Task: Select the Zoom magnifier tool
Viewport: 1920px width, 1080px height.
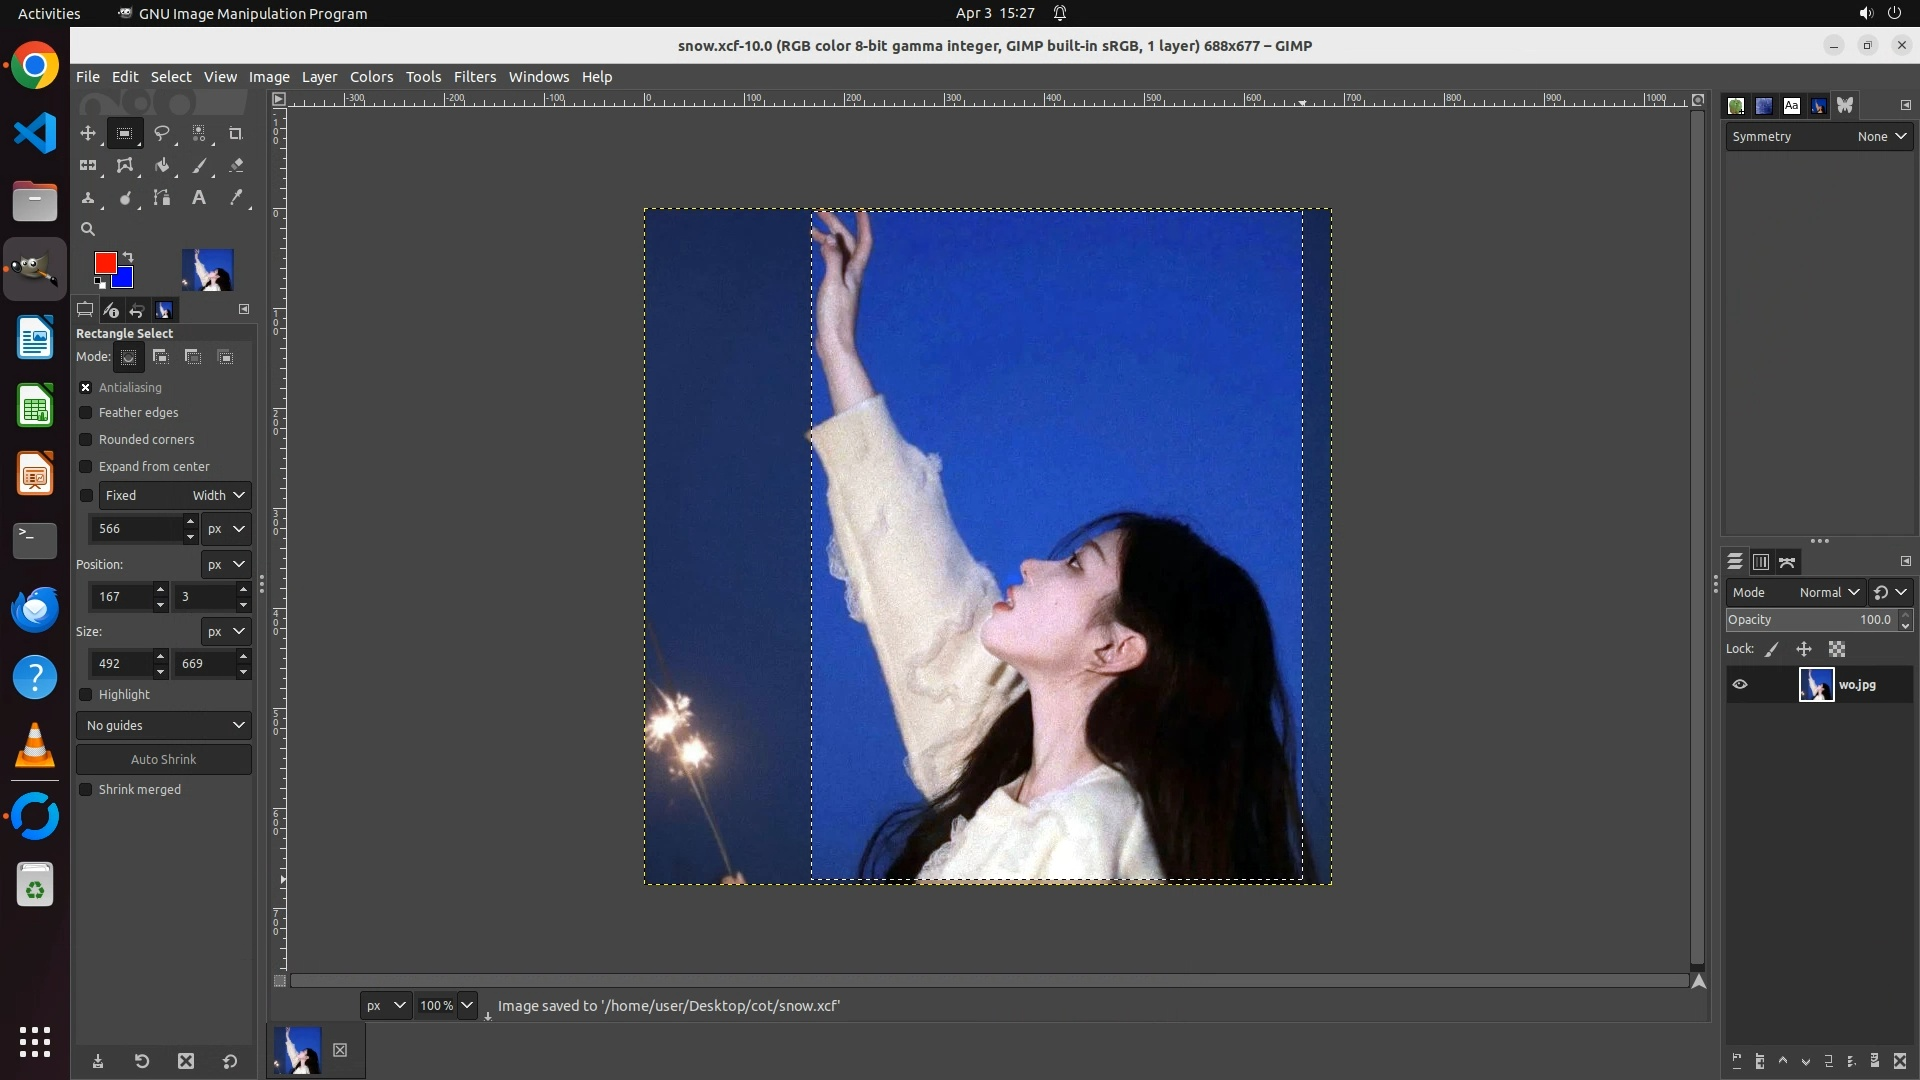Action: [x=88, y=229]
